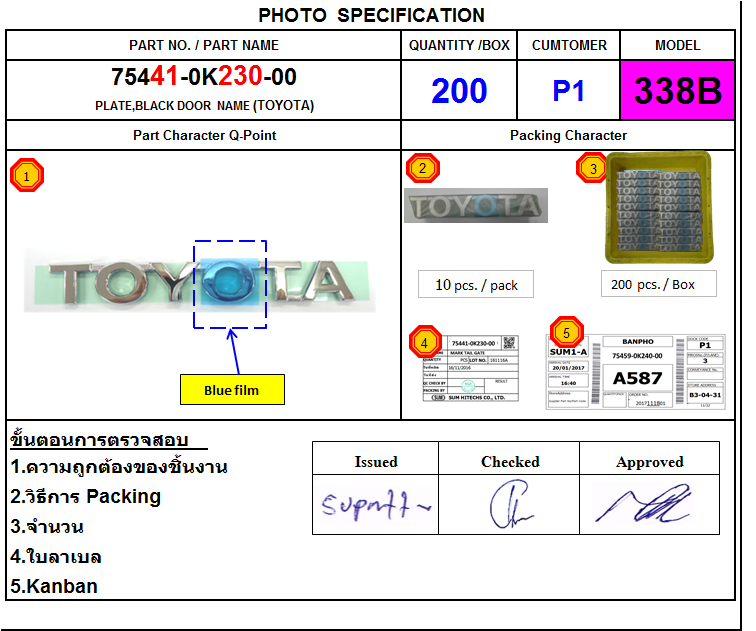Select the "200 pcs. / Box" text box
Image resolution: width=756 pixels, height=631 pixels.
tap(659, 284)
